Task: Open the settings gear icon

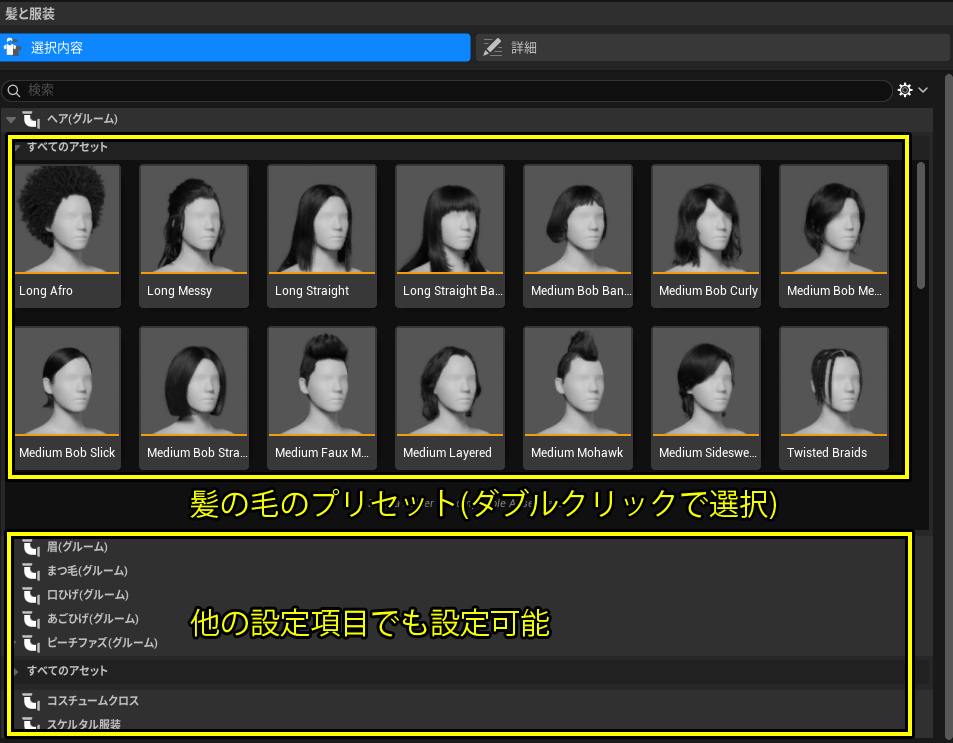Action: tap(905, 90)
